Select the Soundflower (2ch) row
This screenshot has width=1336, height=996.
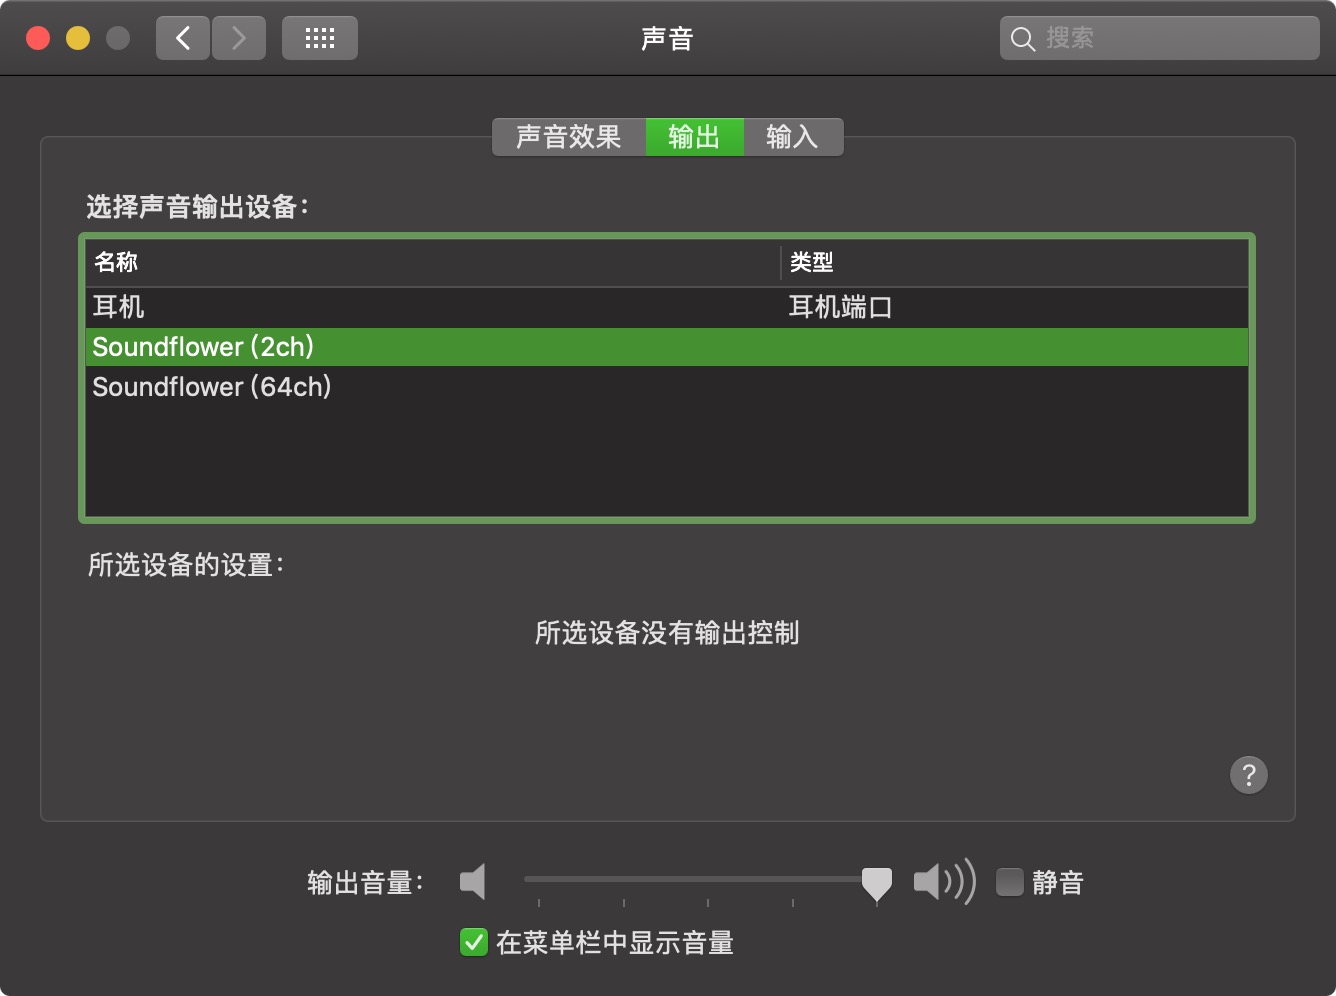point(667,347)
